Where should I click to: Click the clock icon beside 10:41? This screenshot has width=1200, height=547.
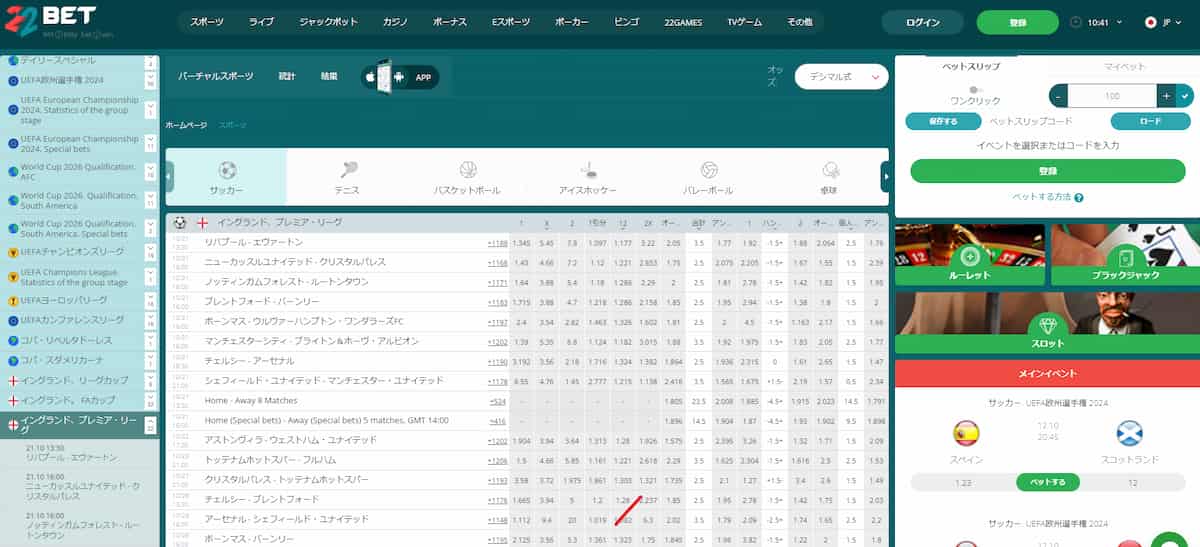[1076, 22]
